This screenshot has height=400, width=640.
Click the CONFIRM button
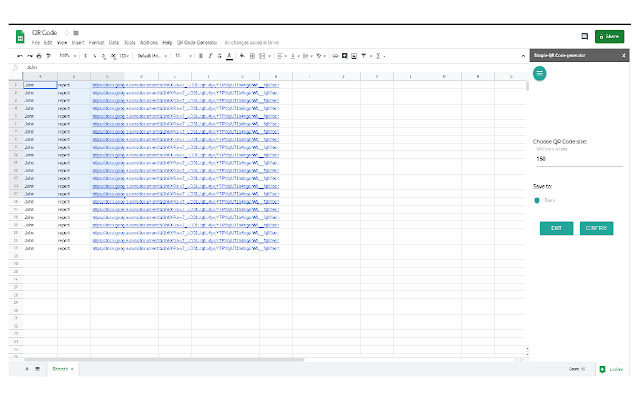click(596, 228)
